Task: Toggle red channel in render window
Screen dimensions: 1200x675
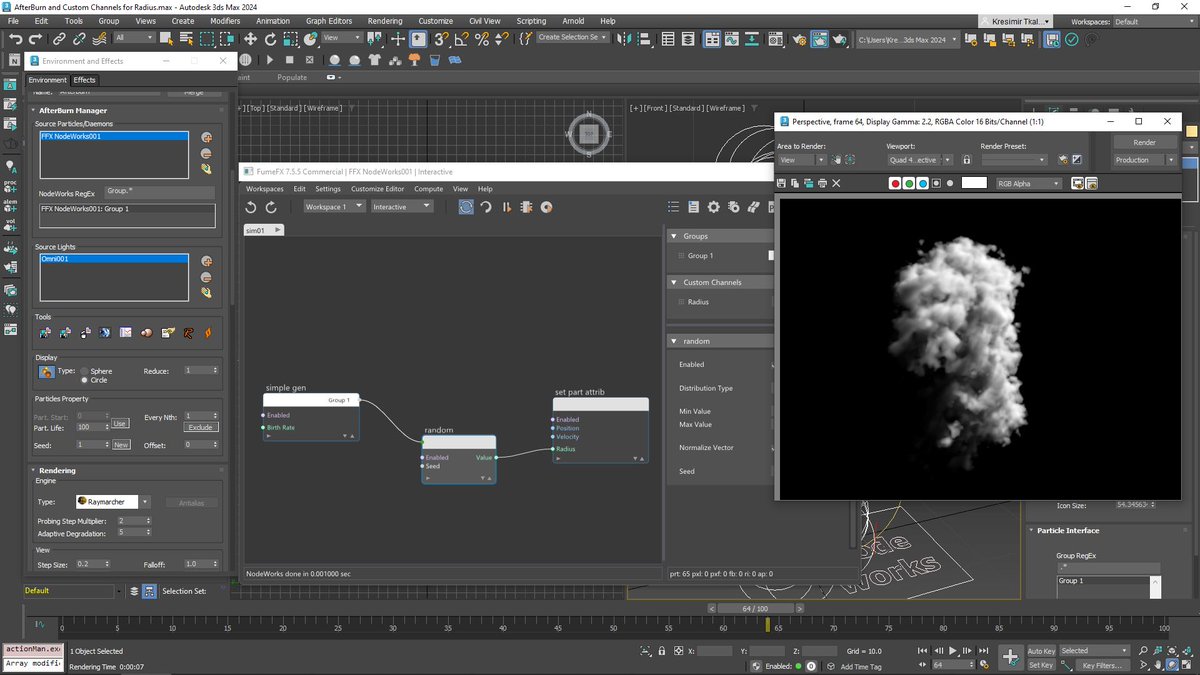Action: pos(895,183)
